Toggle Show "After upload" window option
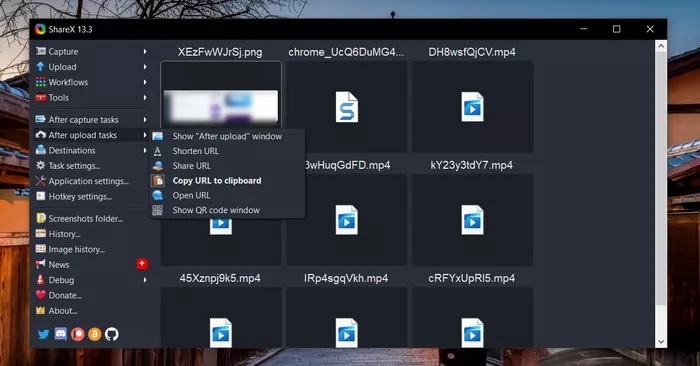The image size is (700, 366). [228, 136]
